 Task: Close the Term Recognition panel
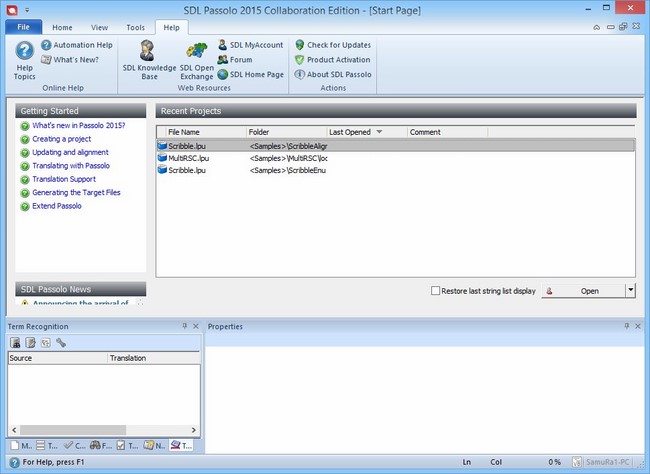click(196, 326)
